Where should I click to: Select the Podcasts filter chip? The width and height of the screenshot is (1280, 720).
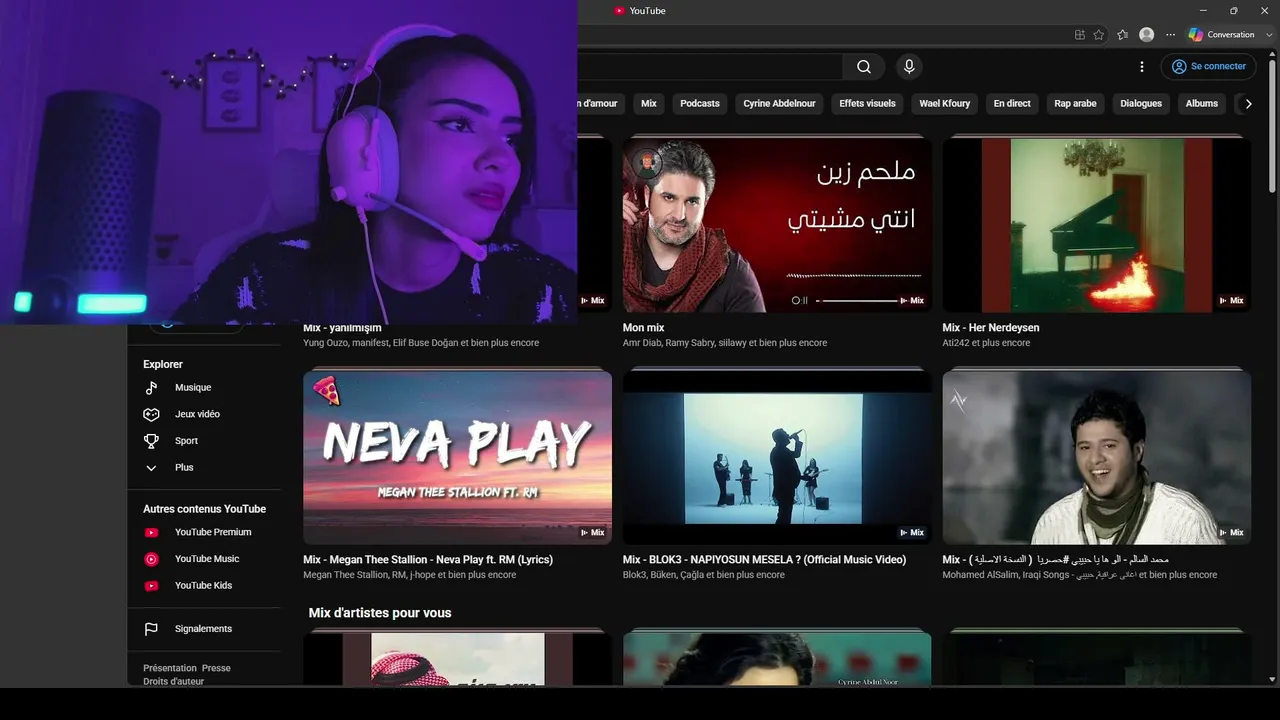[x=700, y=104]
